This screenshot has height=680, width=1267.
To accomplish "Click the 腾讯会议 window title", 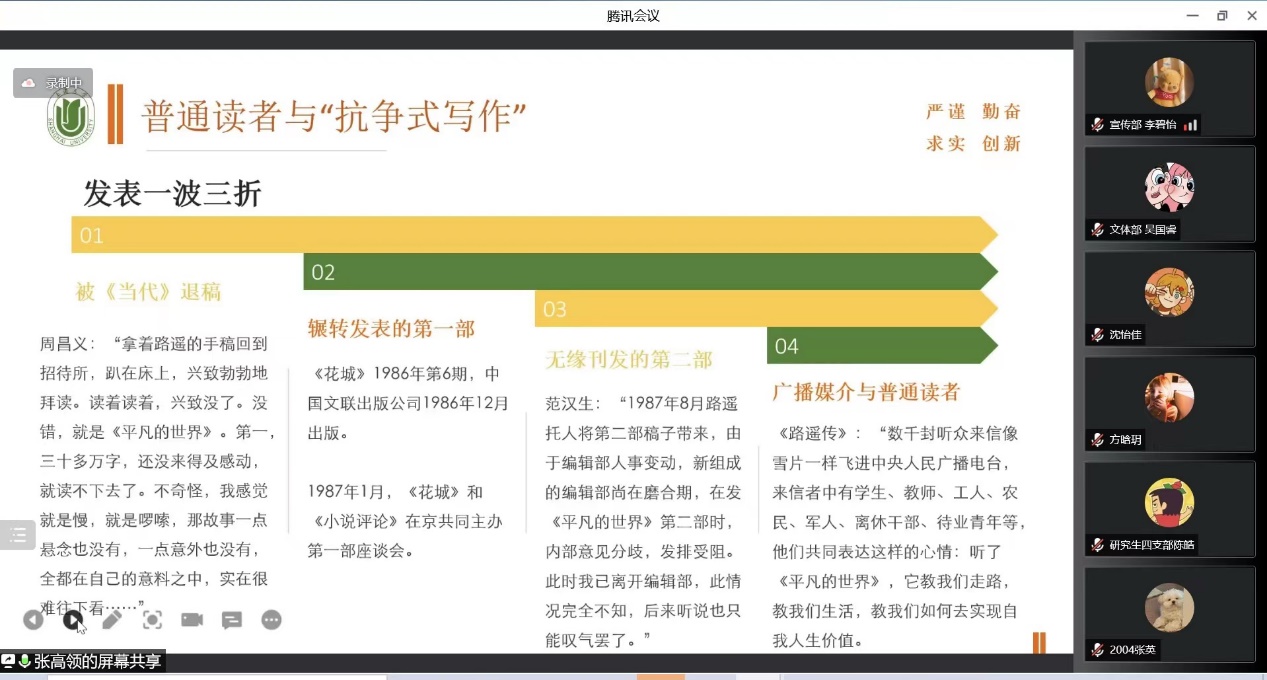I will point(633,15).
